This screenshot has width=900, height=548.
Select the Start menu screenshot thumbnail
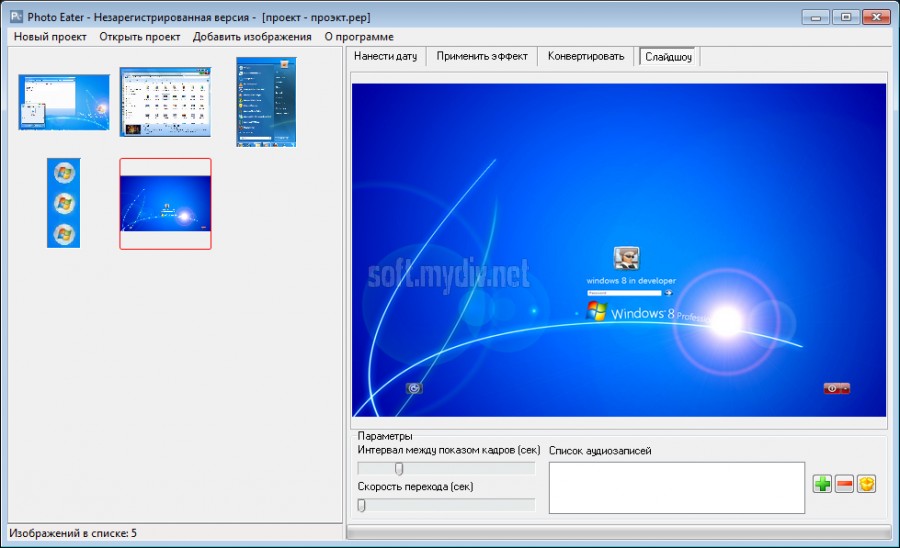[266, 102]
